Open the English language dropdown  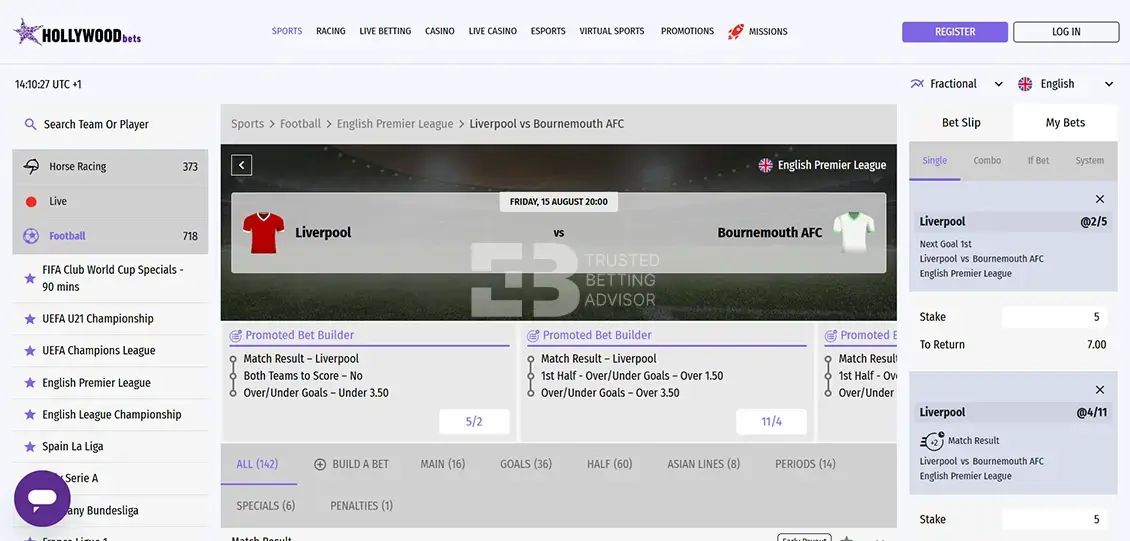coord(1066,84)
